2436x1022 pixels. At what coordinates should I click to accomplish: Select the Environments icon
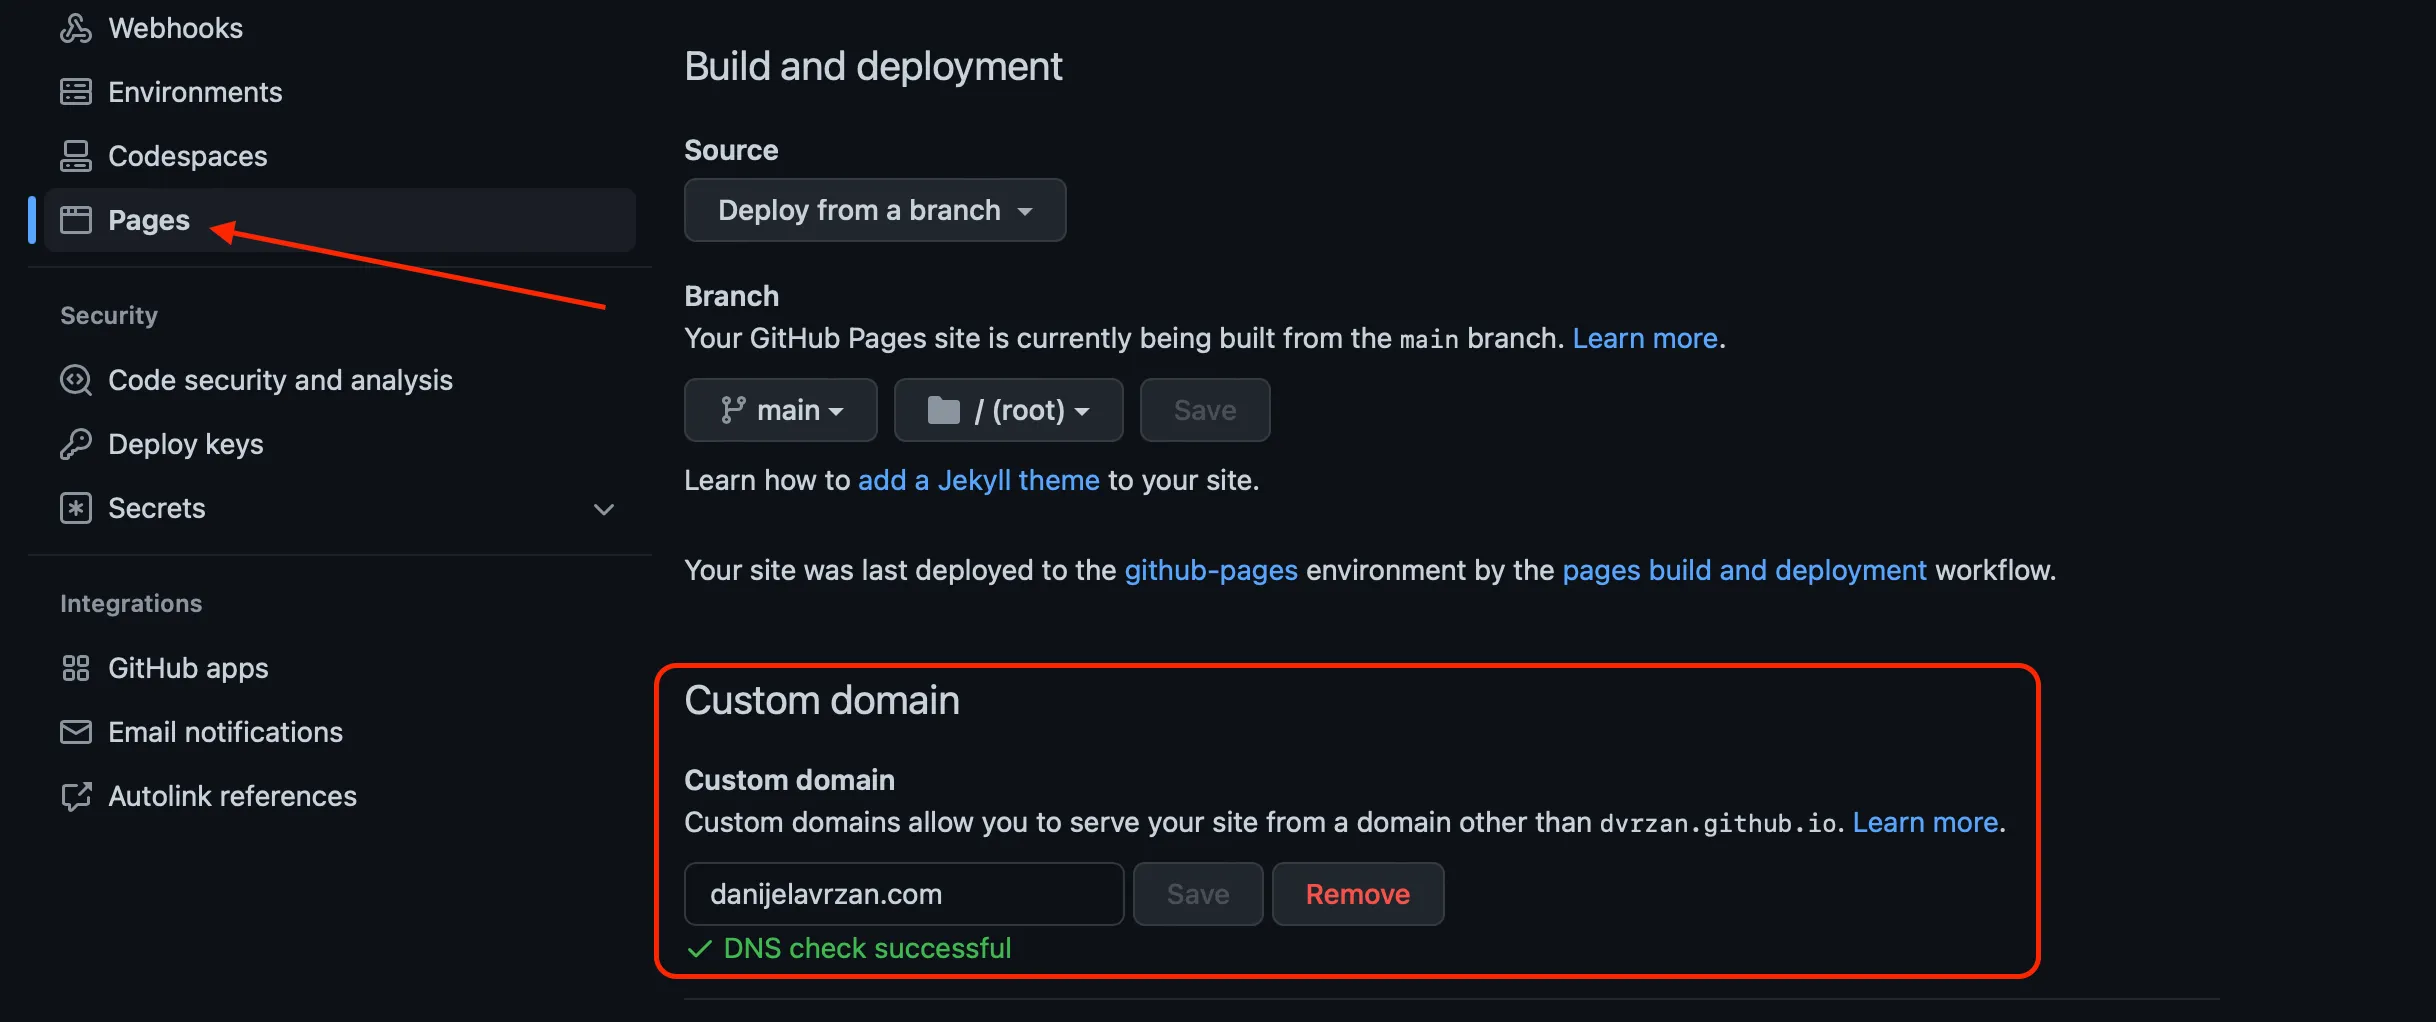click(75, 91)
